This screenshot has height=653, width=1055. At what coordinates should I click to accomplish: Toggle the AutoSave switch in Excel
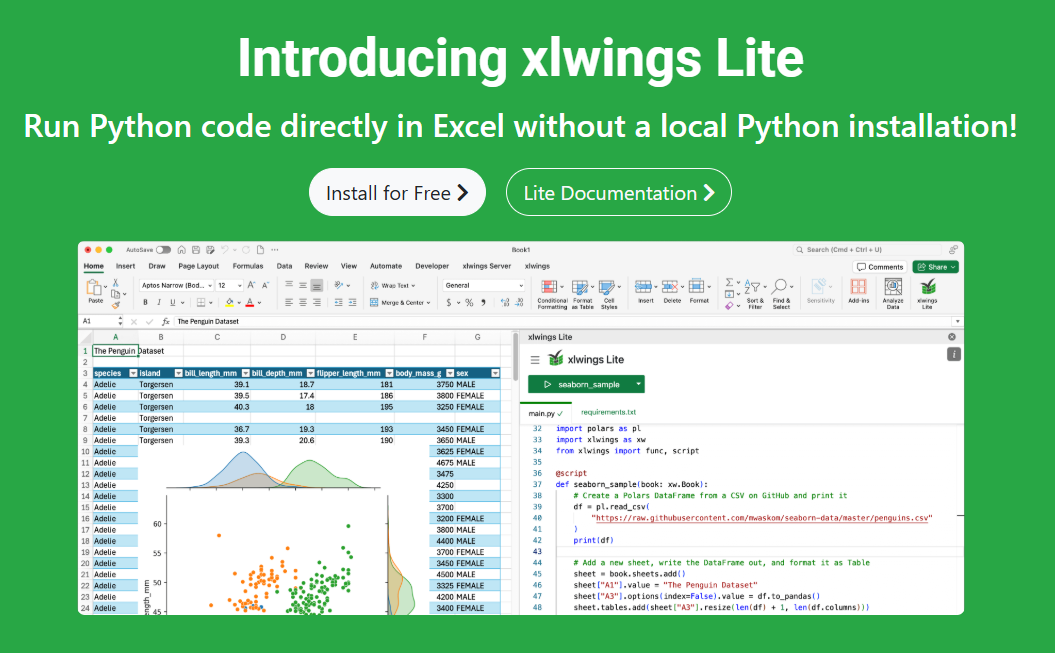coord(163,249)
